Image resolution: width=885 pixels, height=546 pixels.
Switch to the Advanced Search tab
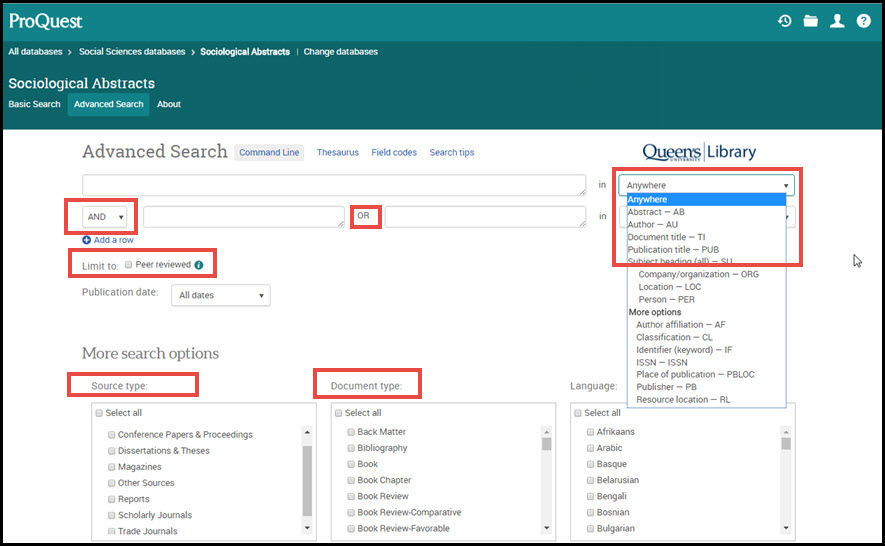click(x=108, y=104)
